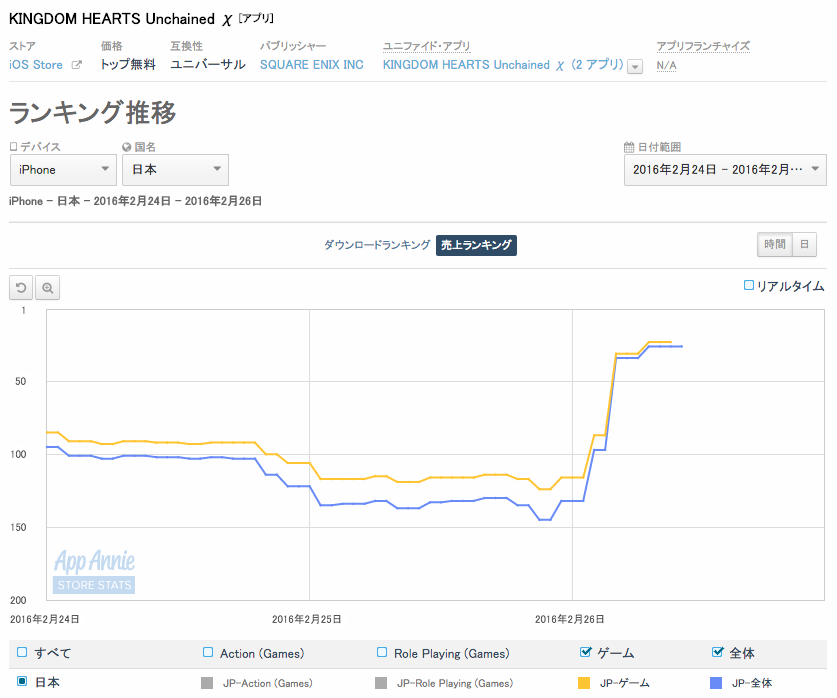Image resolution: width=837 pixels, height=698 pixels.
Task: Click the アプリフランチャイズ header label
Action: (703, 46)
